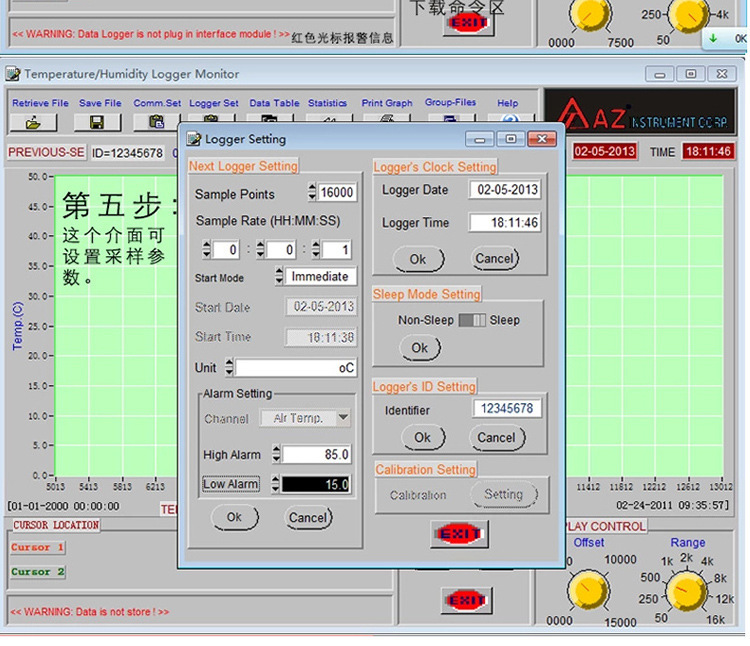The image size is (750, 646).
Task: Click the Low Alarm value field
Action: [x=316, y=485]
